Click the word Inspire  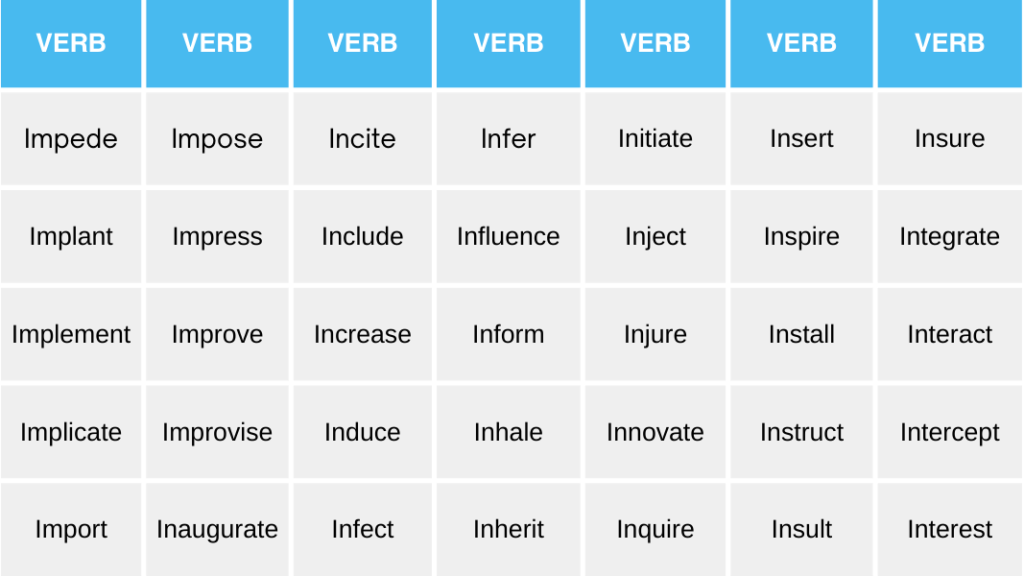tap(801, 237)
